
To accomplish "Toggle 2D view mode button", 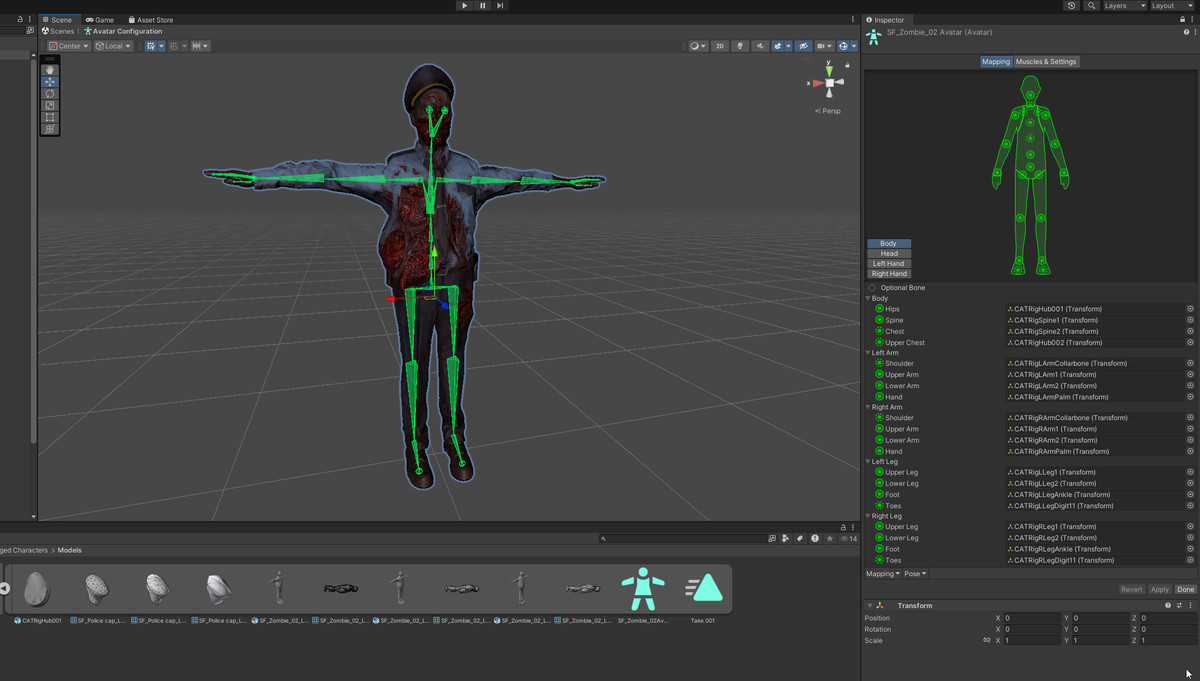I will [720, 46].
